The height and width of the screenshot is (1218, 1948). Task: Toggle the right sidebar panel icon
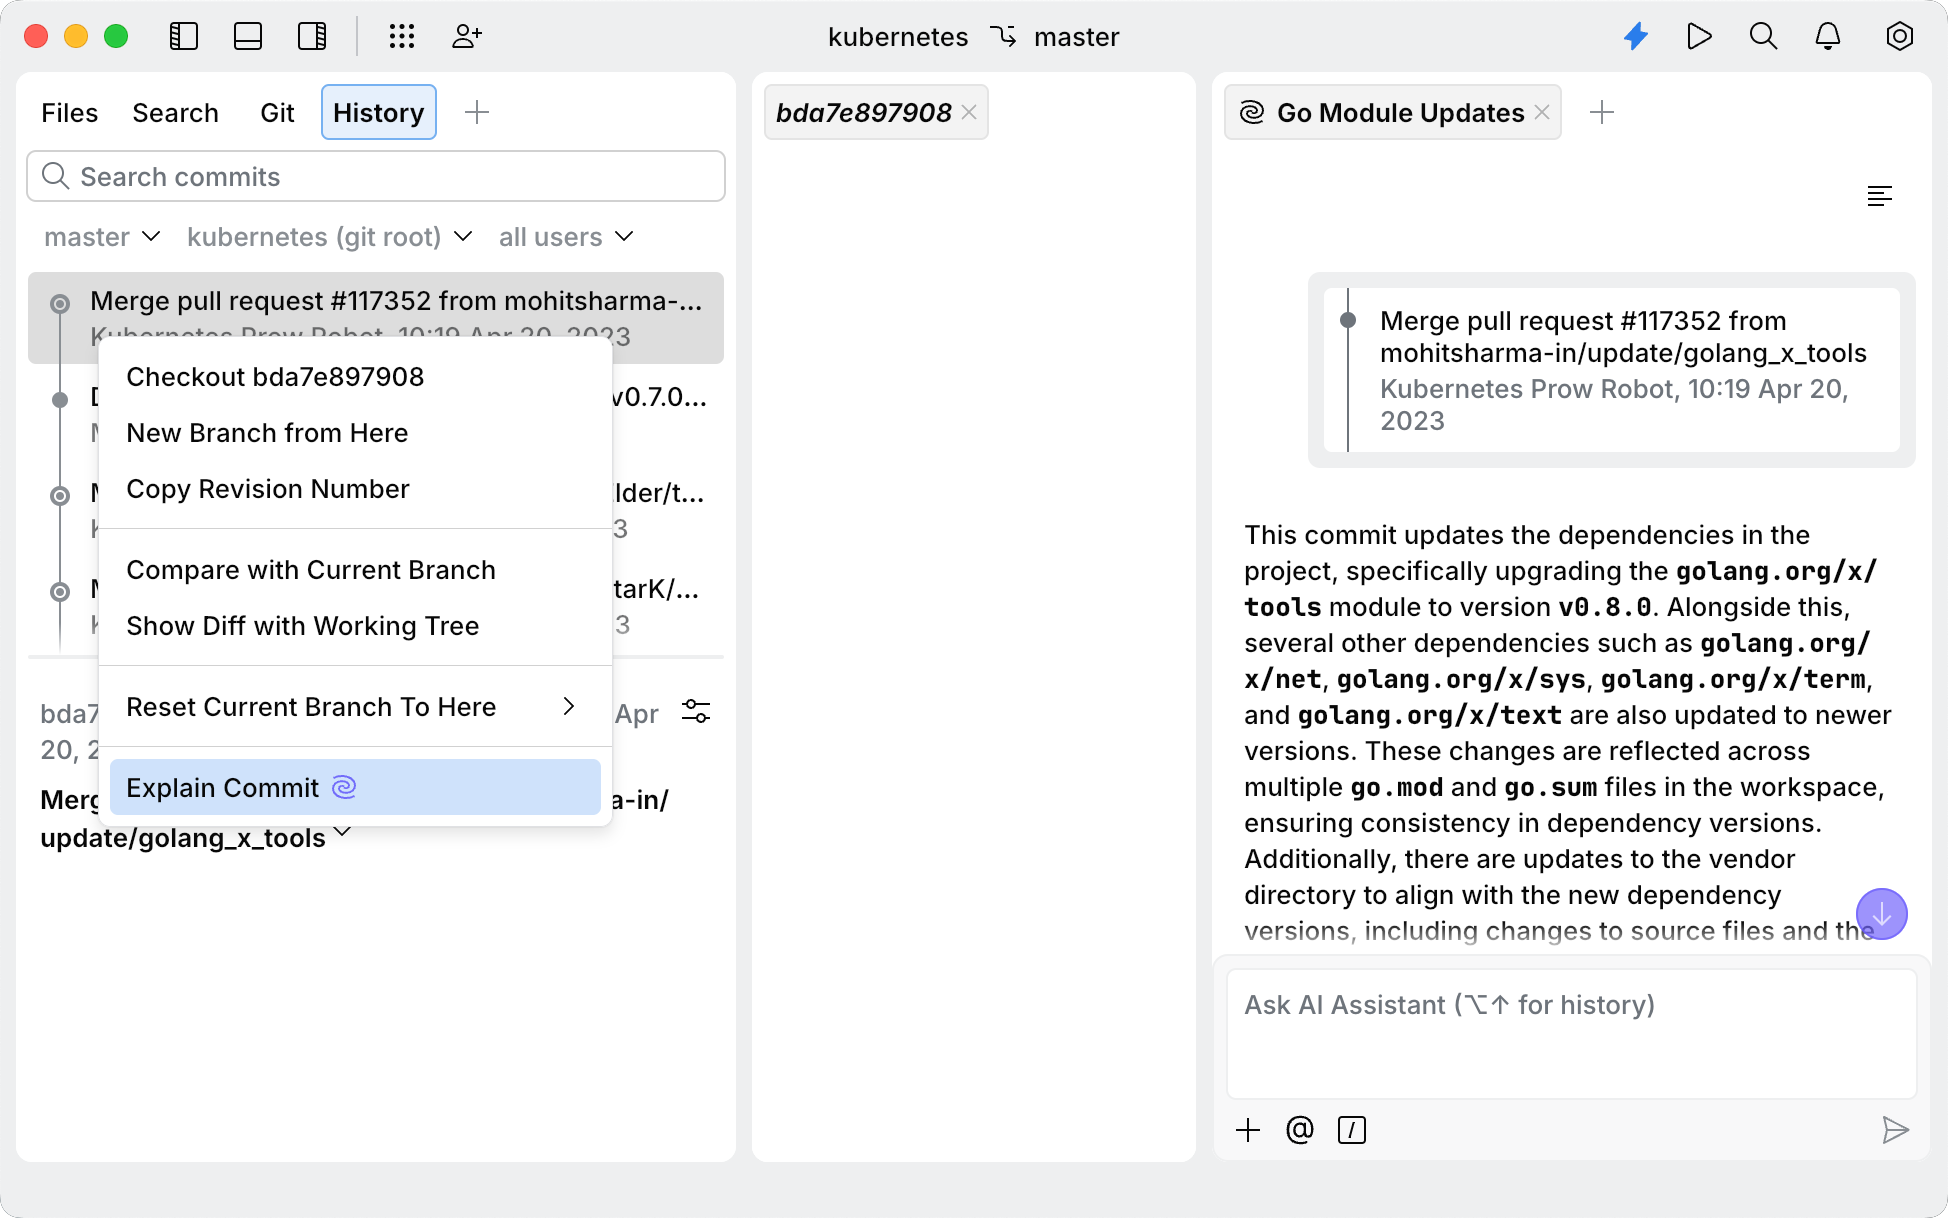312,37
